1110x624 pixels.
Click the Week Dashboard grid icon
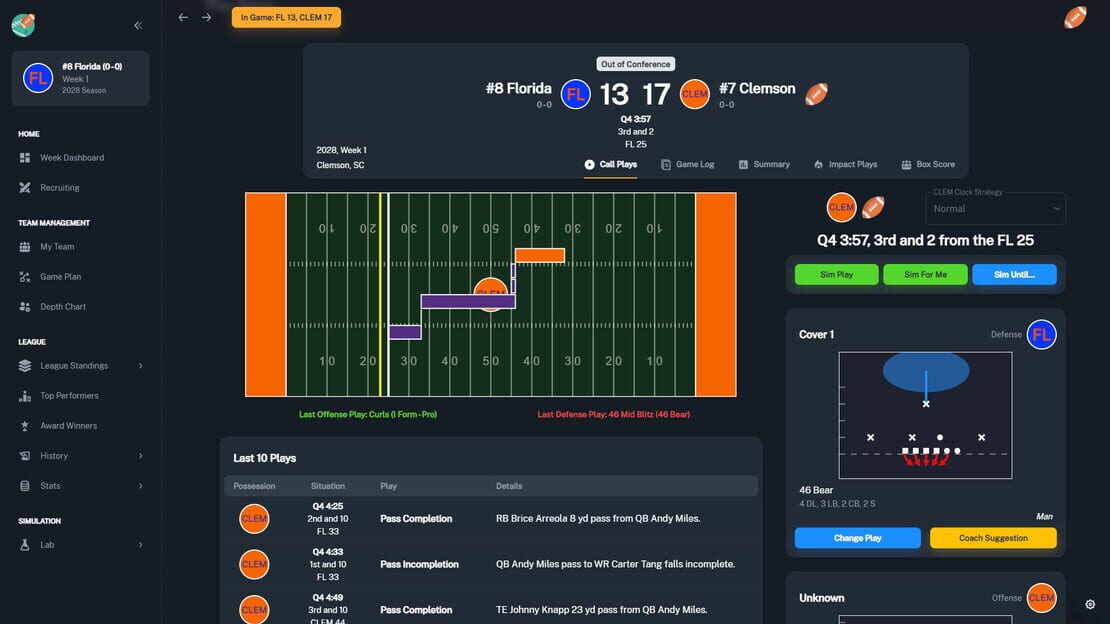tap(25, 157)
